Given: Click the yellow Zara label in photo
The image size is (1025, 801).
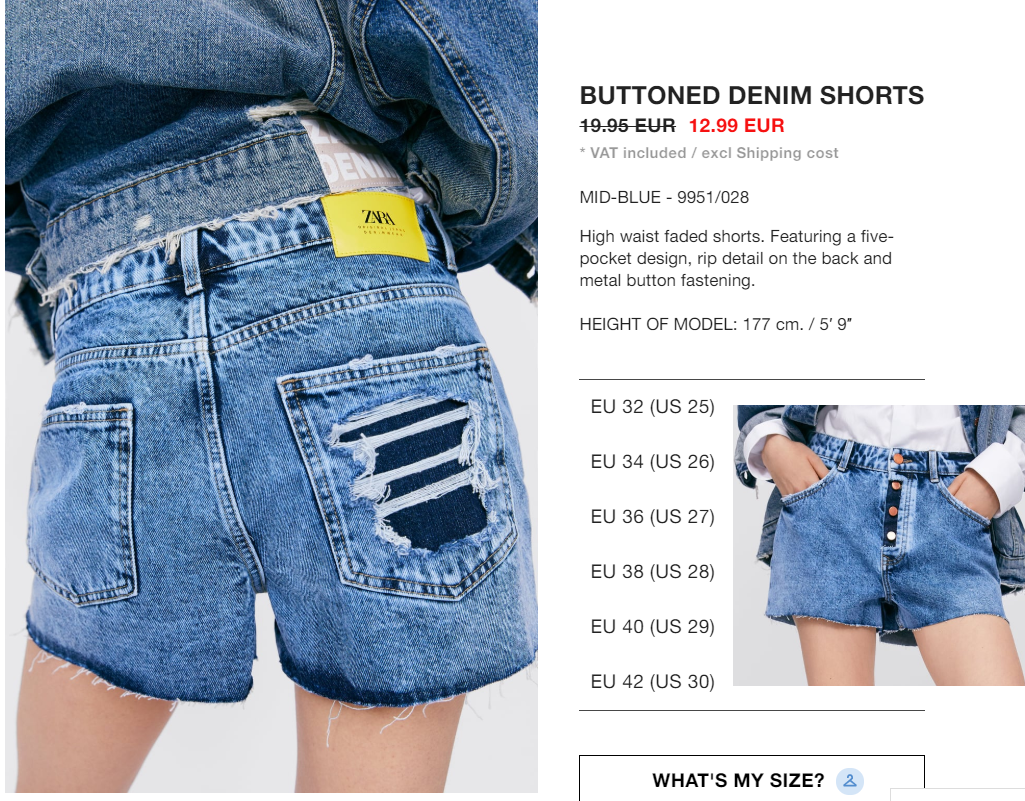Looking at the screenshot, I should pos(376,226).
